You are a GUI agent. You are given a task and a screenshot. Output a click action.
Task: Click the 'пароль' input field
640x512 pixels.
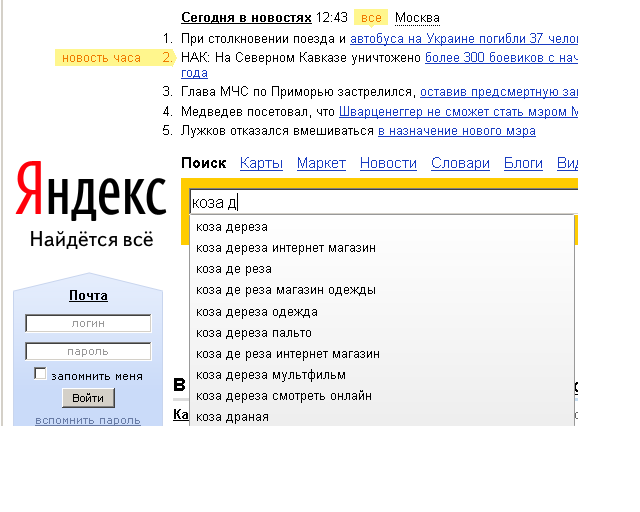click(x=88, y=352)
